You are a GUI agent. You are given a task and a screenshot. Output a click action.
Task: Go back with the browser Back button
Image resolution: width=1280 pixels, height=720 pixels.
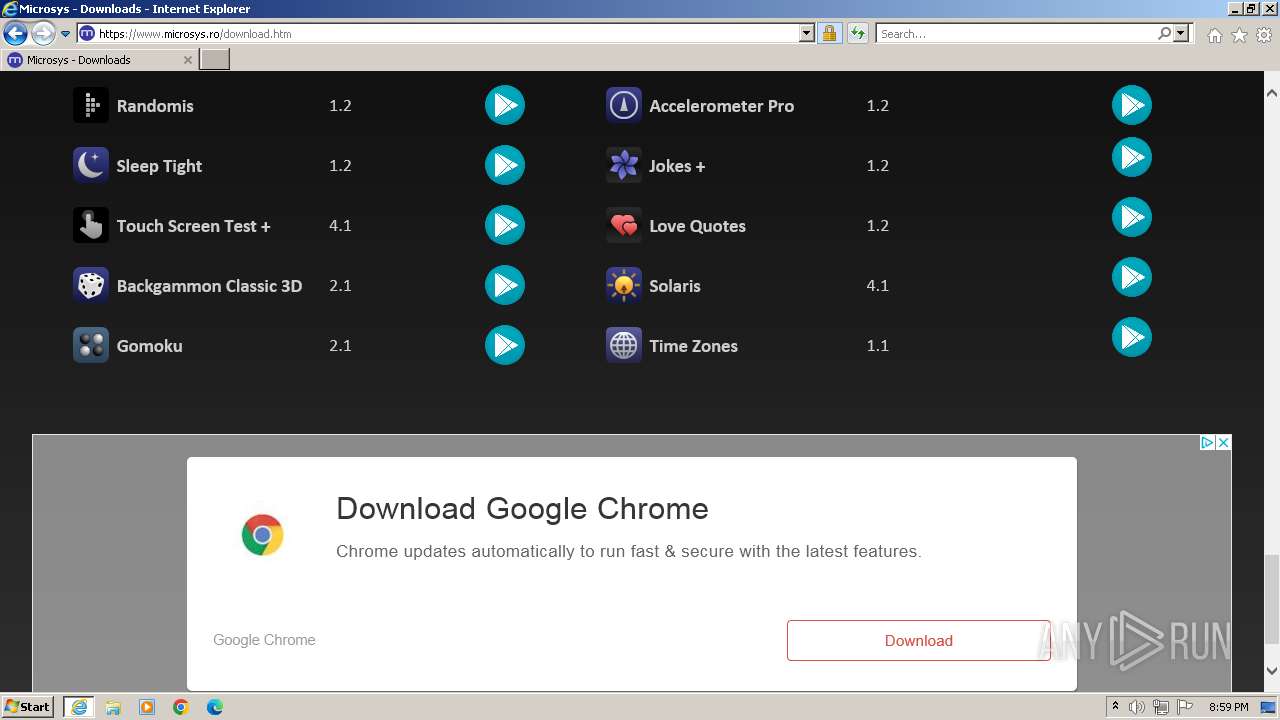pos(15,33)
